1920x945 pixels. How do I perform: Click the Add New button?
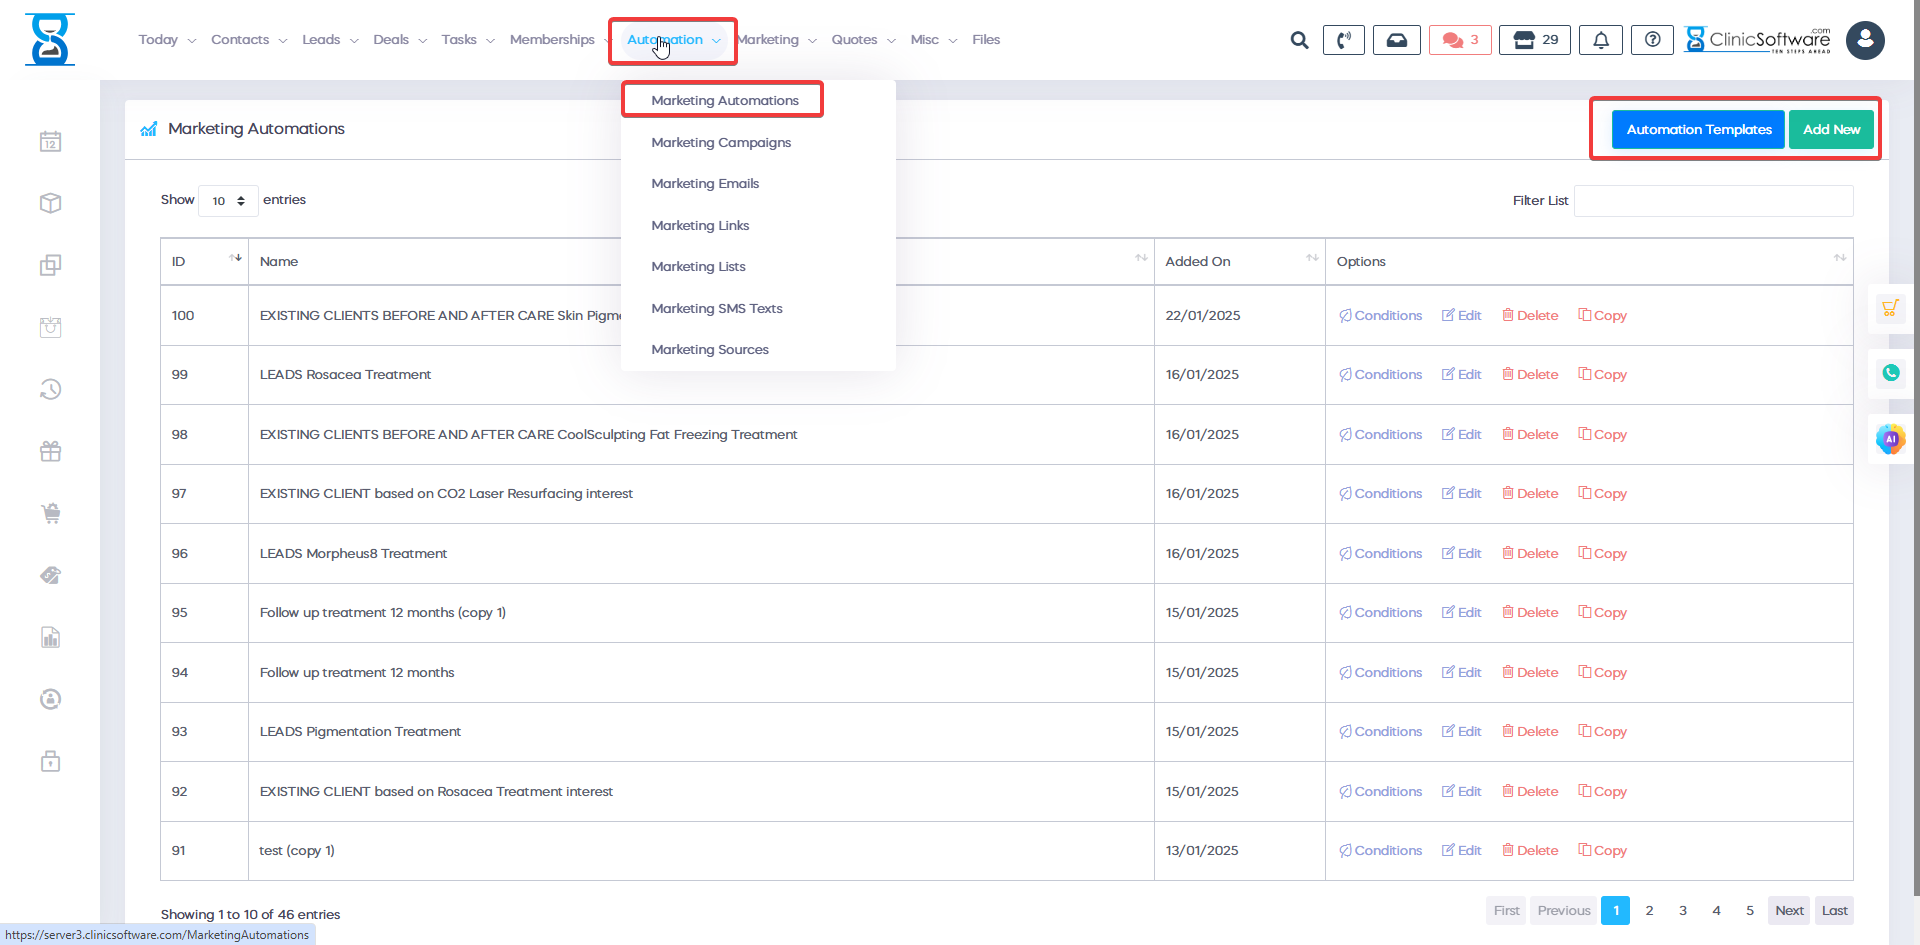click(x=1830, y=130)
